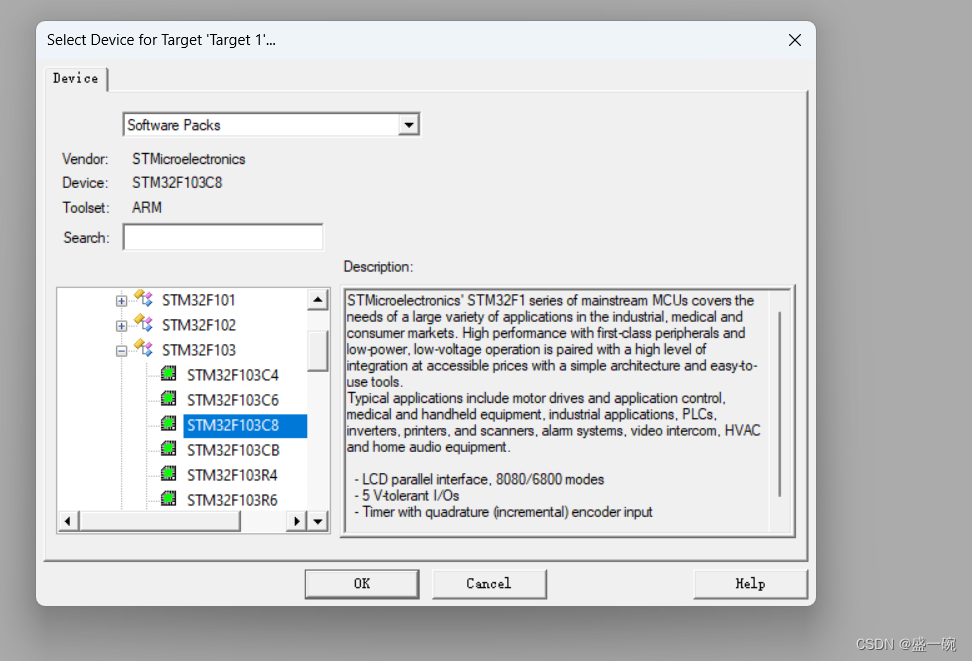Click the STM32F102 family icon
The image size is (972, 661).
click(143, 323)
